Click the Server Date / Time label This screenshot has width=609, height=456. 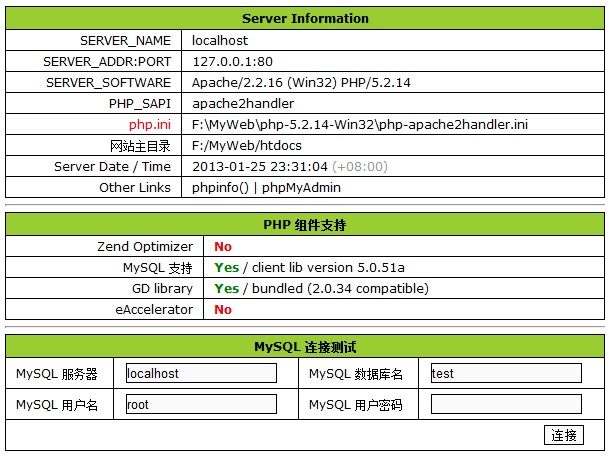pos(112,167)
